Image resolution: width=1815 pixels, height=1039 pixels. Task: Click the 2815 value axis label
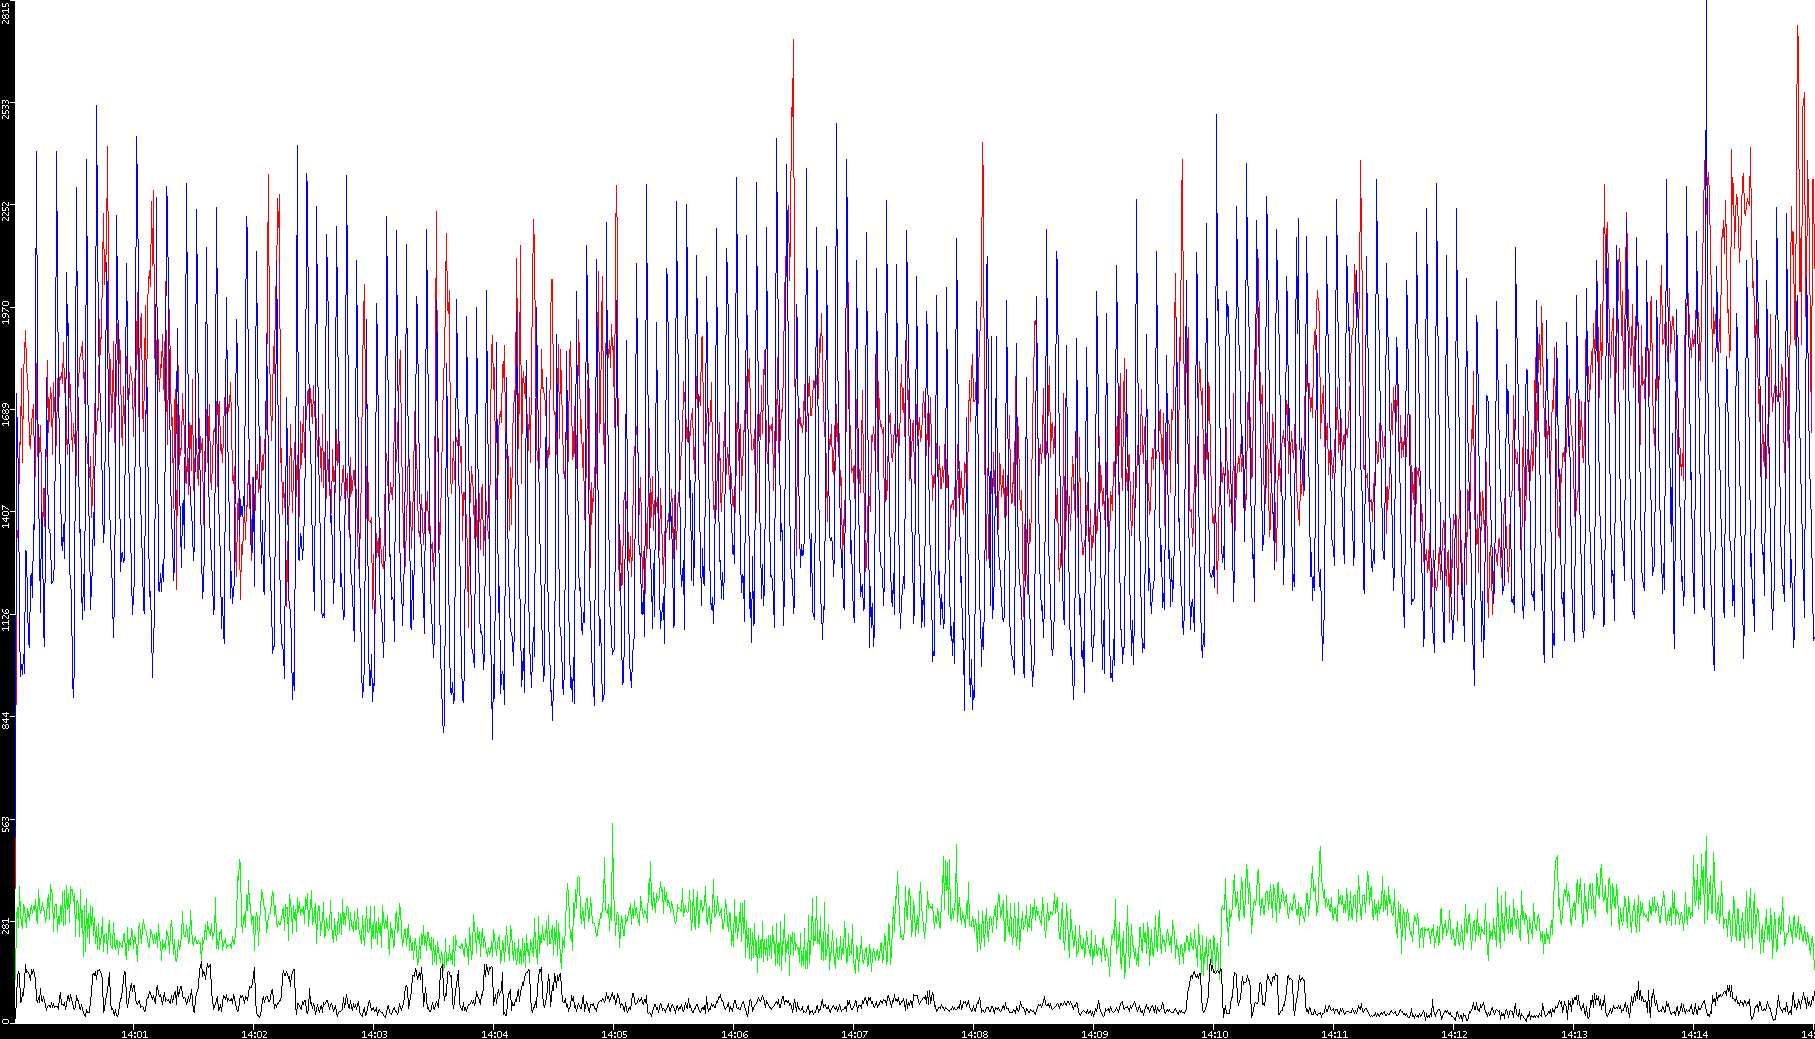(6, 13)
